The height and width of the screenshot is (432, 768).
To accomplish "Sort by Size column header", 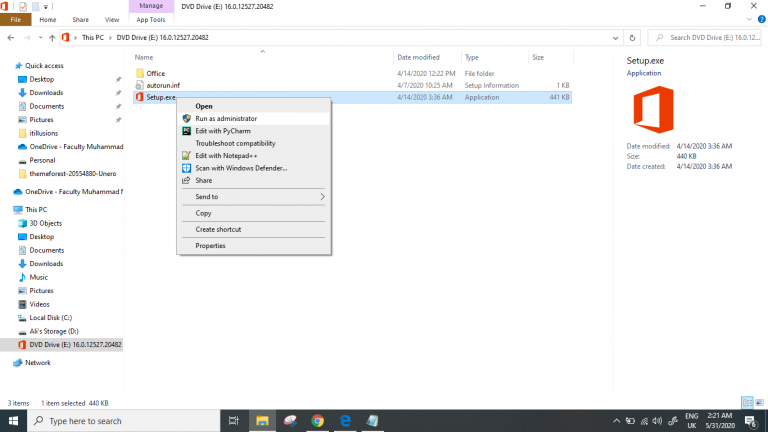I will (538, 57).
